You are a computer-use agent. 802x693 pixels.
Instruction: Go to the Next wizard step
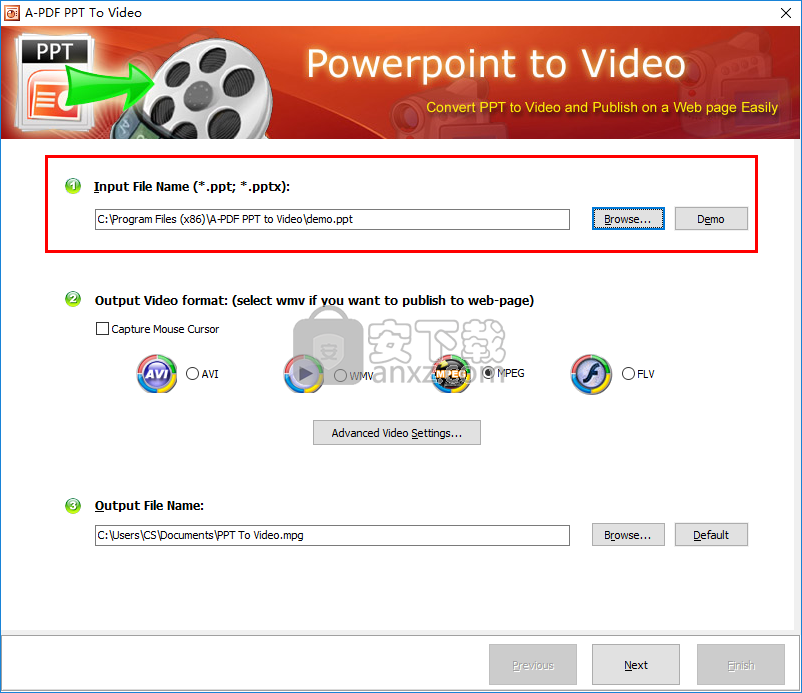click(x=636, y=664)
